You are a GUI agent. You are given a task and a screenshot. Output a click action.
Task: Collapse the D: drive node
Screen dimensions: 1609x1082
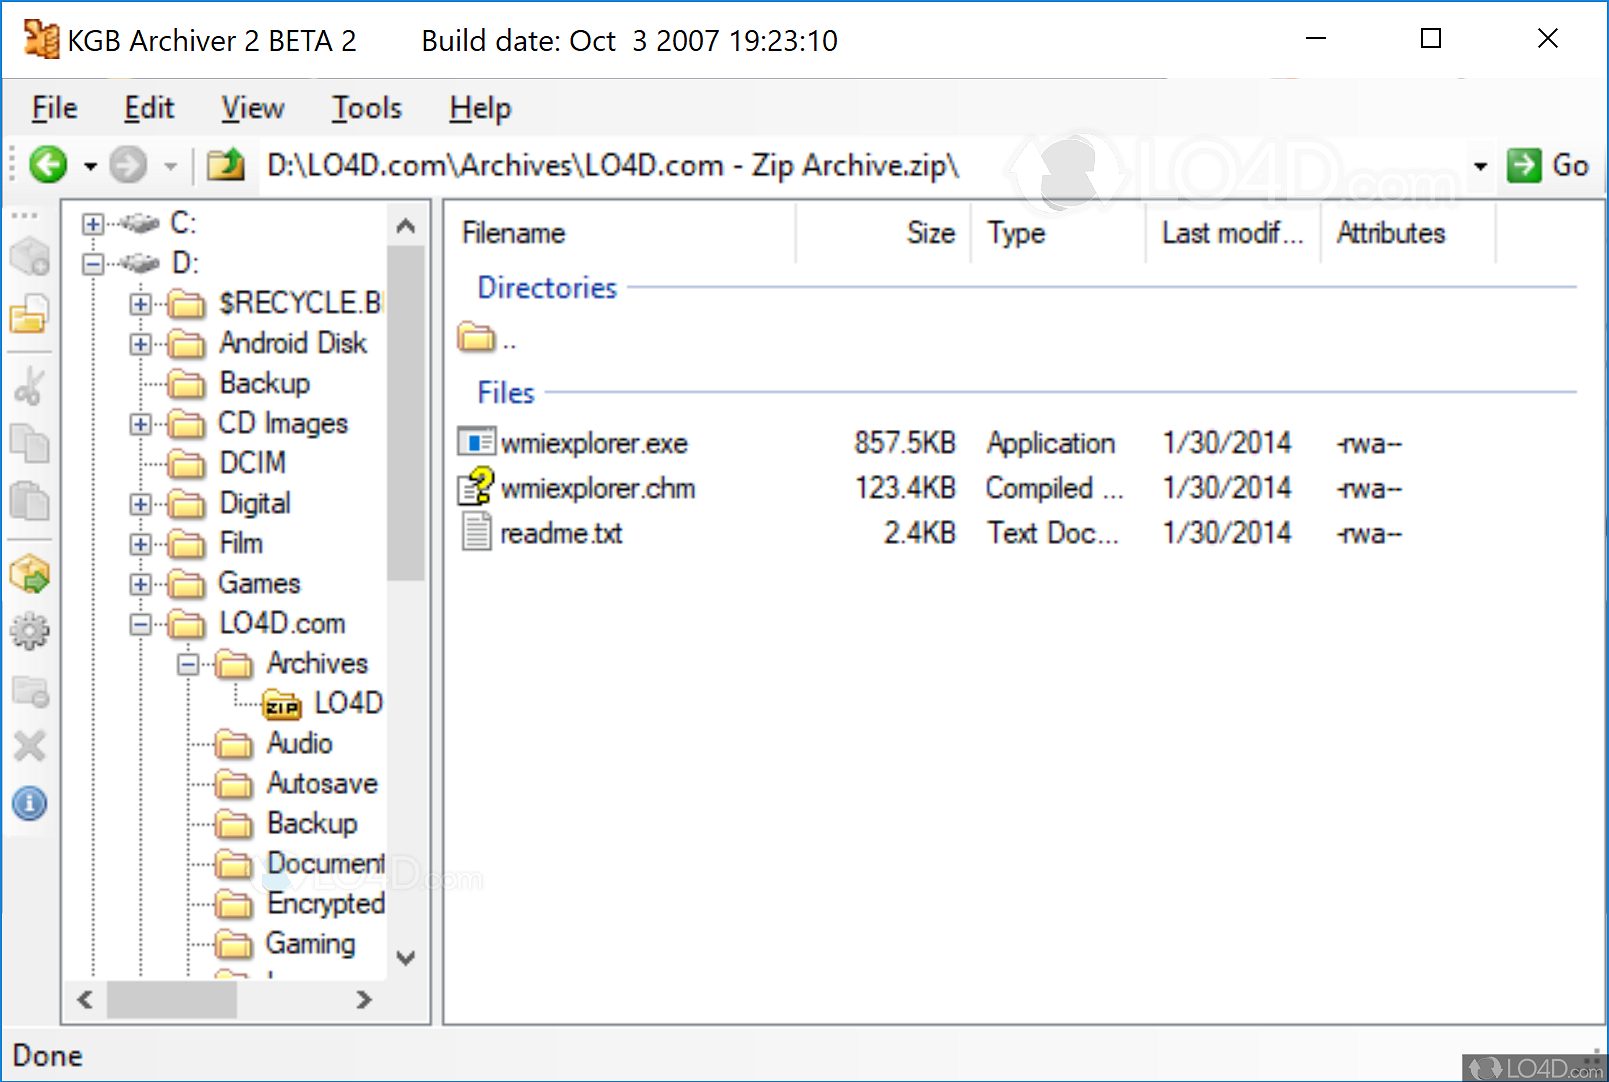coord(93,264)
